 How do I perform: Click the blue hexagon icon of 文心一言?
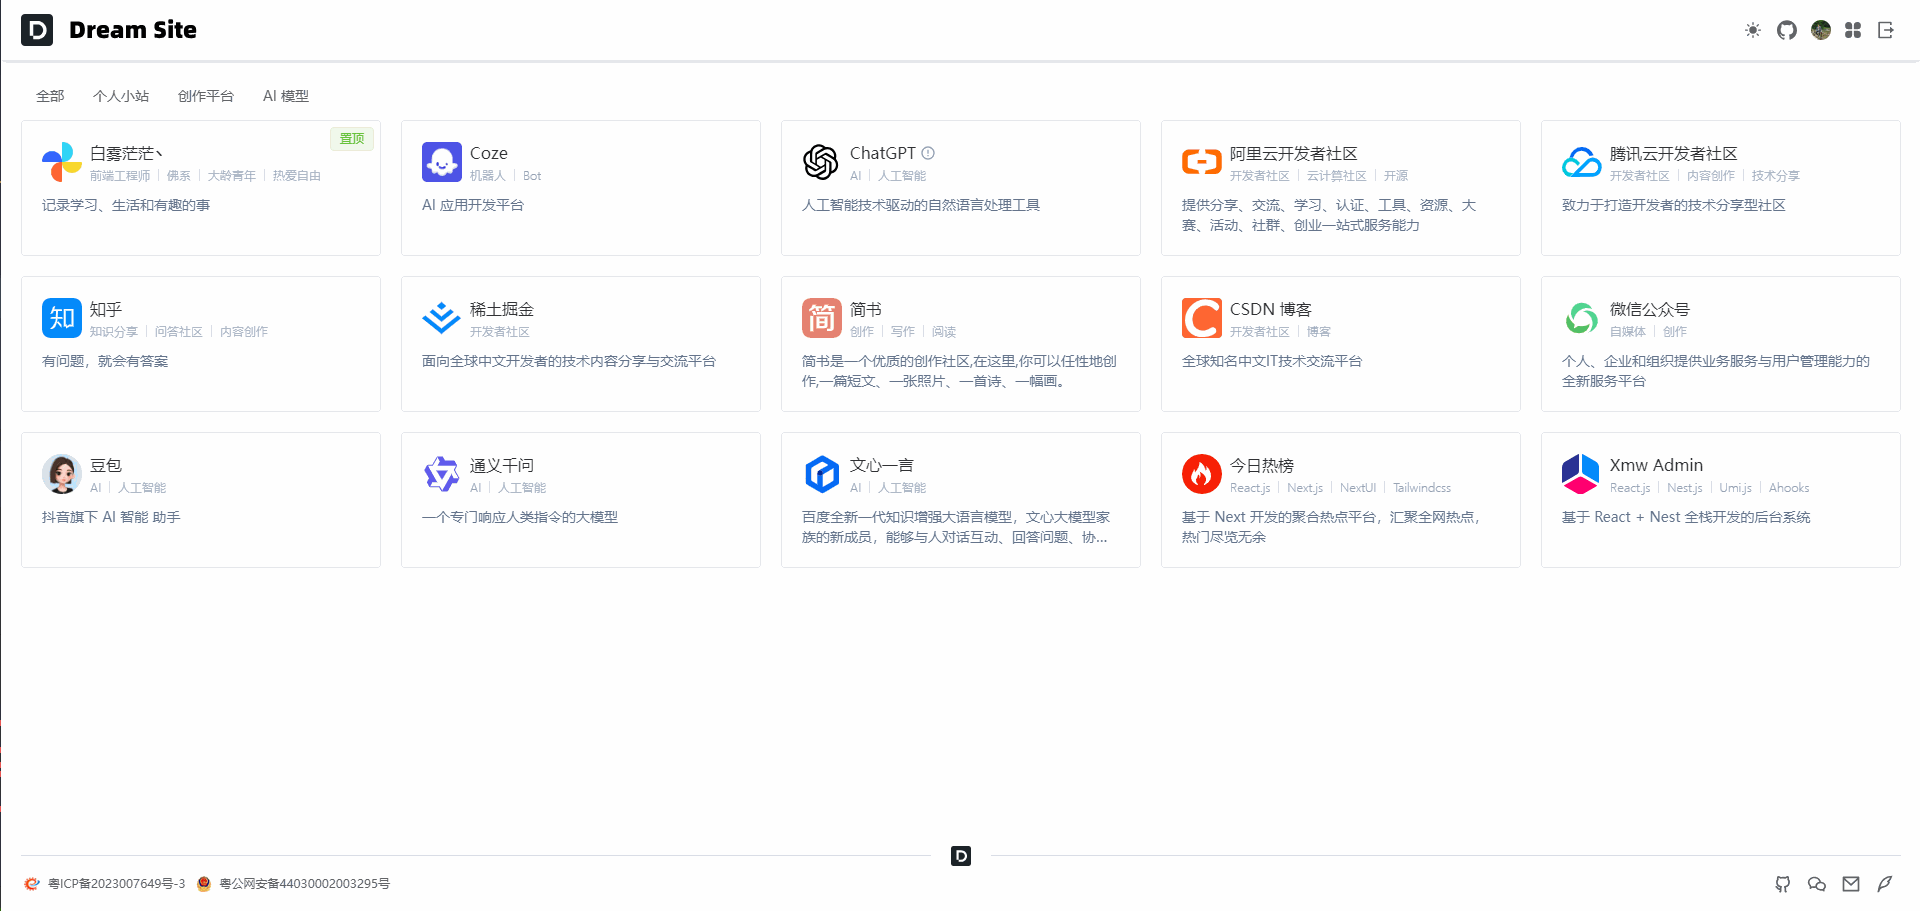(x=822, y=474)
